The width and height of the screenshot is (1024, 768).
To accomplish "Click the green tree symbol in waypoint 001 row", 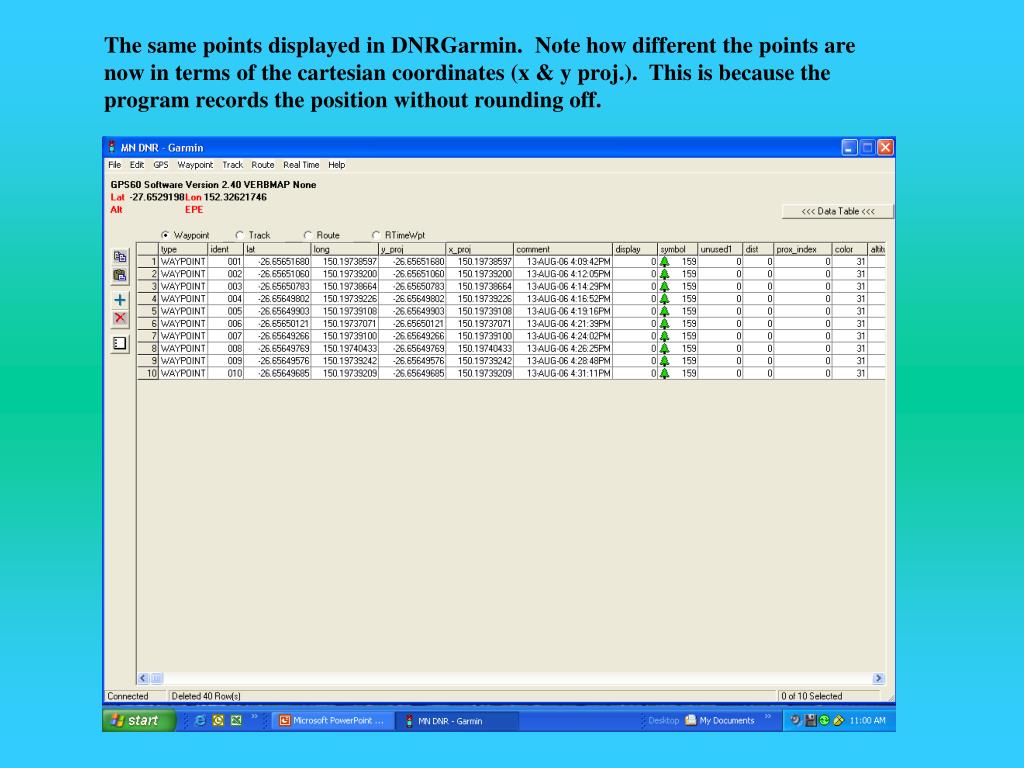I will point(664,261).
